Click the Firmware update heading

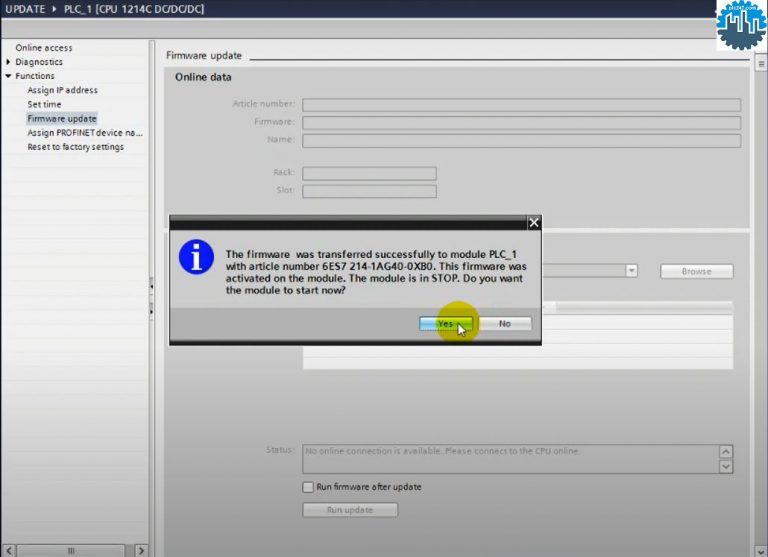coord(204,55)
